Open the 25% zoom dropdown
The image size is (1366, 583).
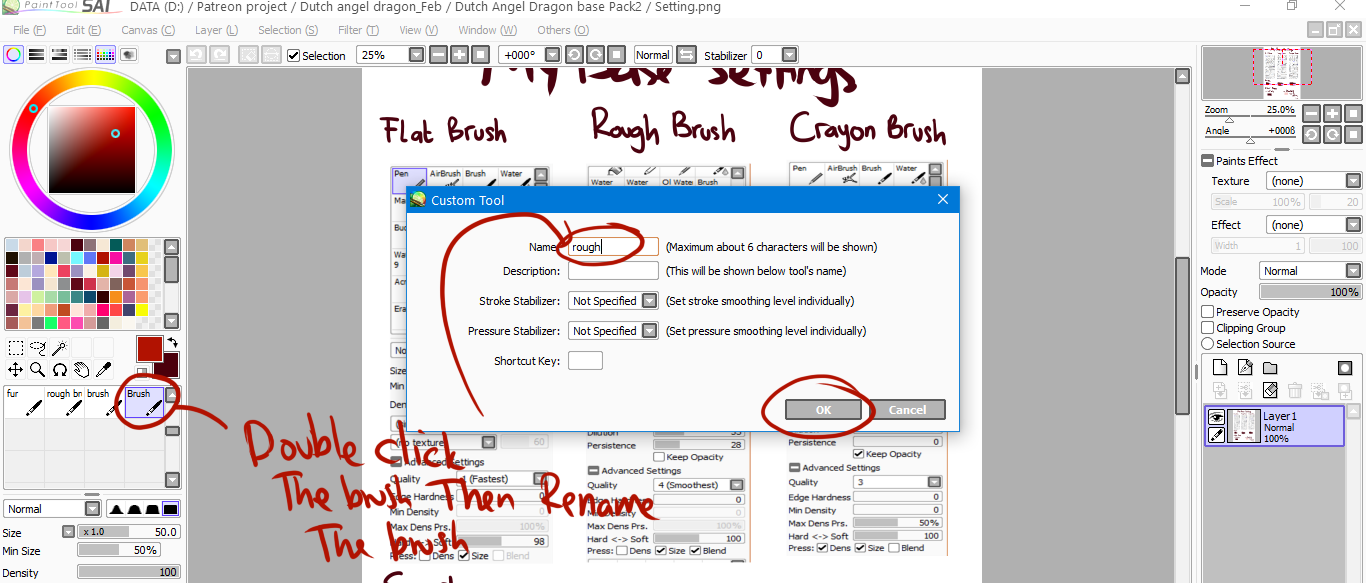pos(417,55)
